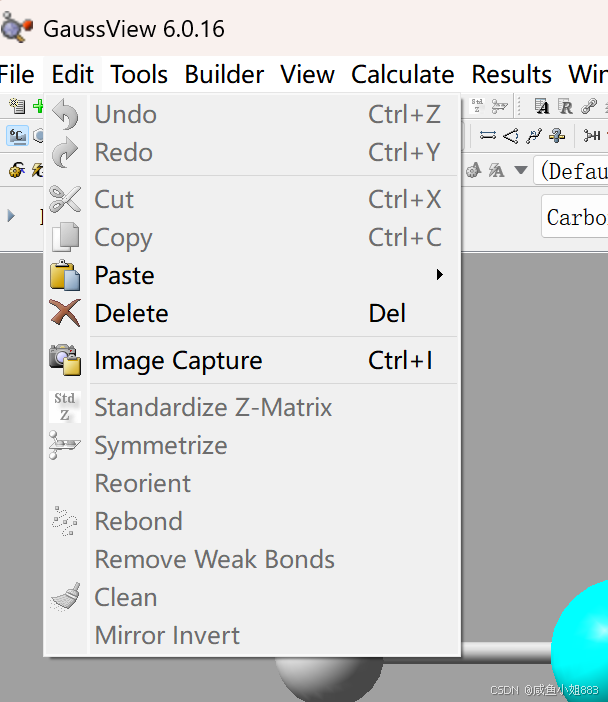Screen dimensions: 608x702
Task: Close the open Edit menu
Action: (73, 74)
